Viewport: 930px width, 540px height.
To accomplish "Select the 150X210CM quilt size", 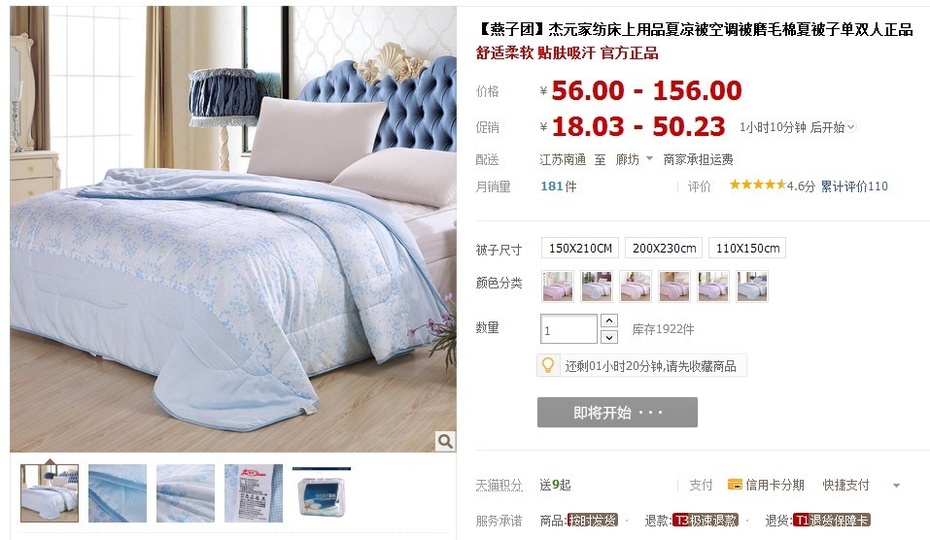I will click(x=580, y=248).
